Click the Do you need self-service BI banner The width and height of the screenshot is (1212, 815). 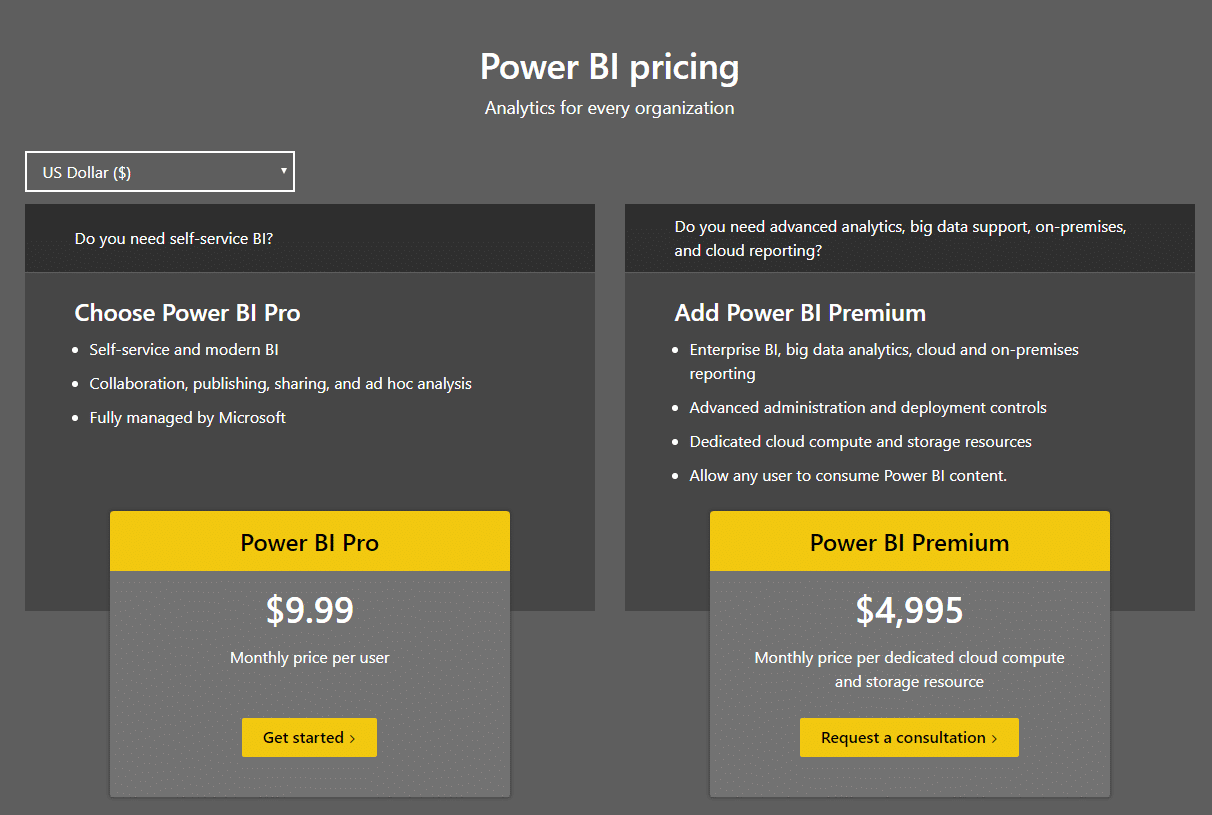[174, 239]
